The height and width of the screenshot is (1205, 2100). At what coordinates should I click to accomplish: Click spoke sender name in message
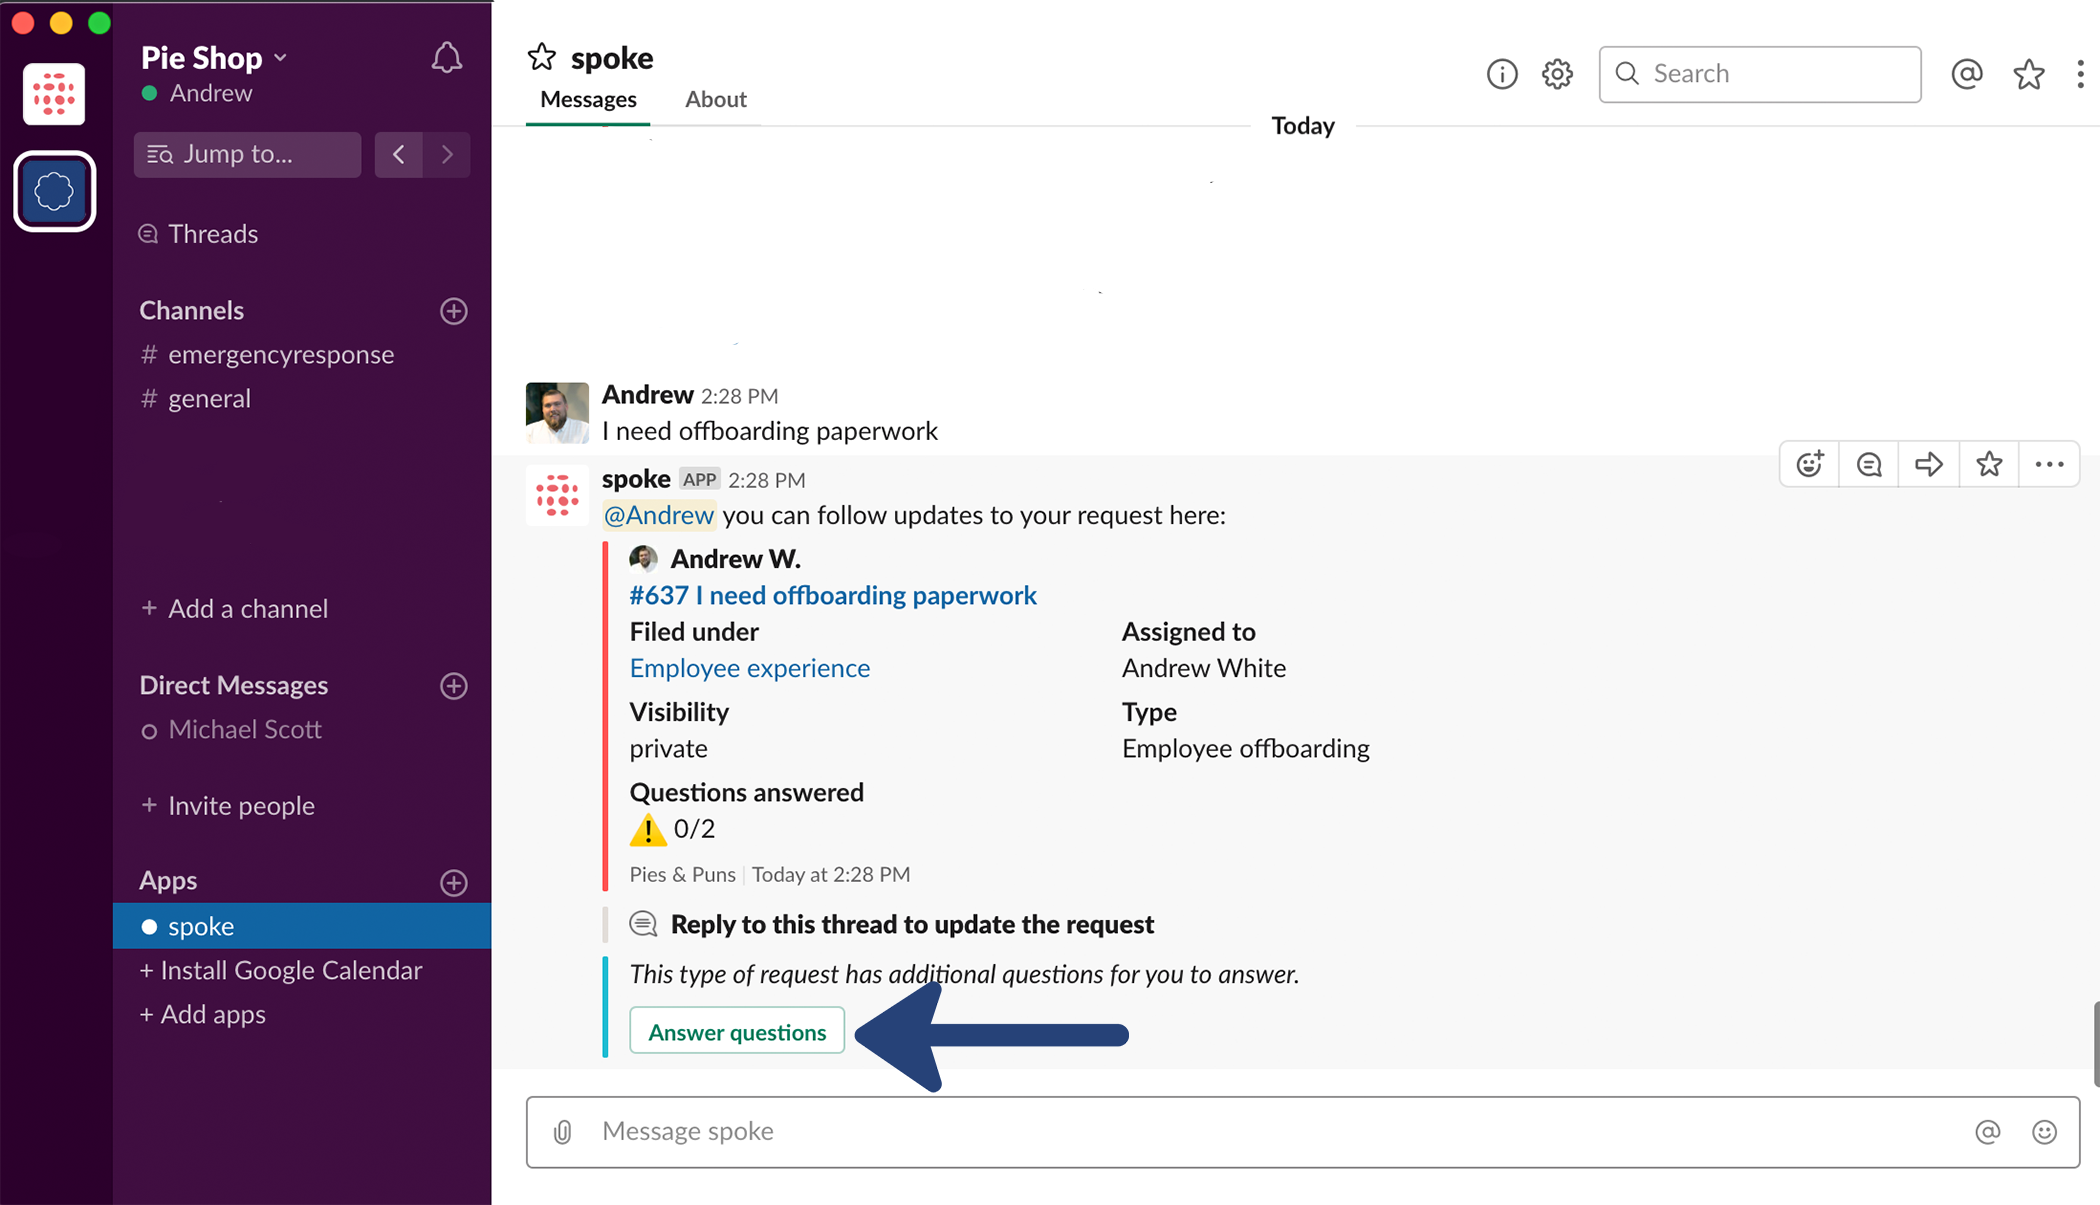[x=636, y=479]
